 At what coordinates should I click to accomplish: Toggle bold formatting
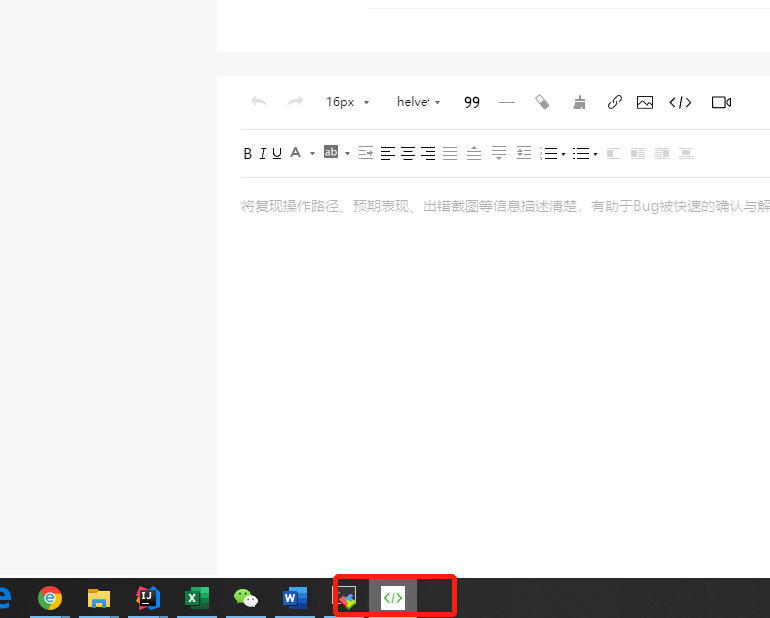248,154
